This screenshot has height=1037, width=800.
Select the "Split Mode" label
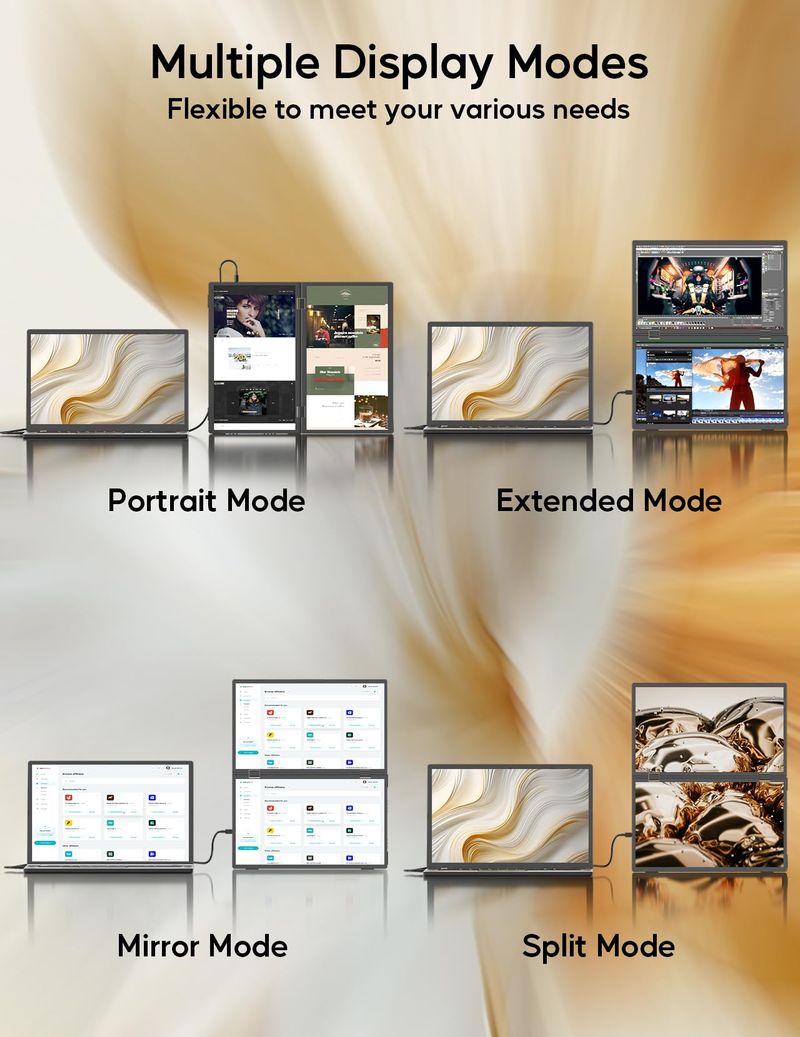598,945
